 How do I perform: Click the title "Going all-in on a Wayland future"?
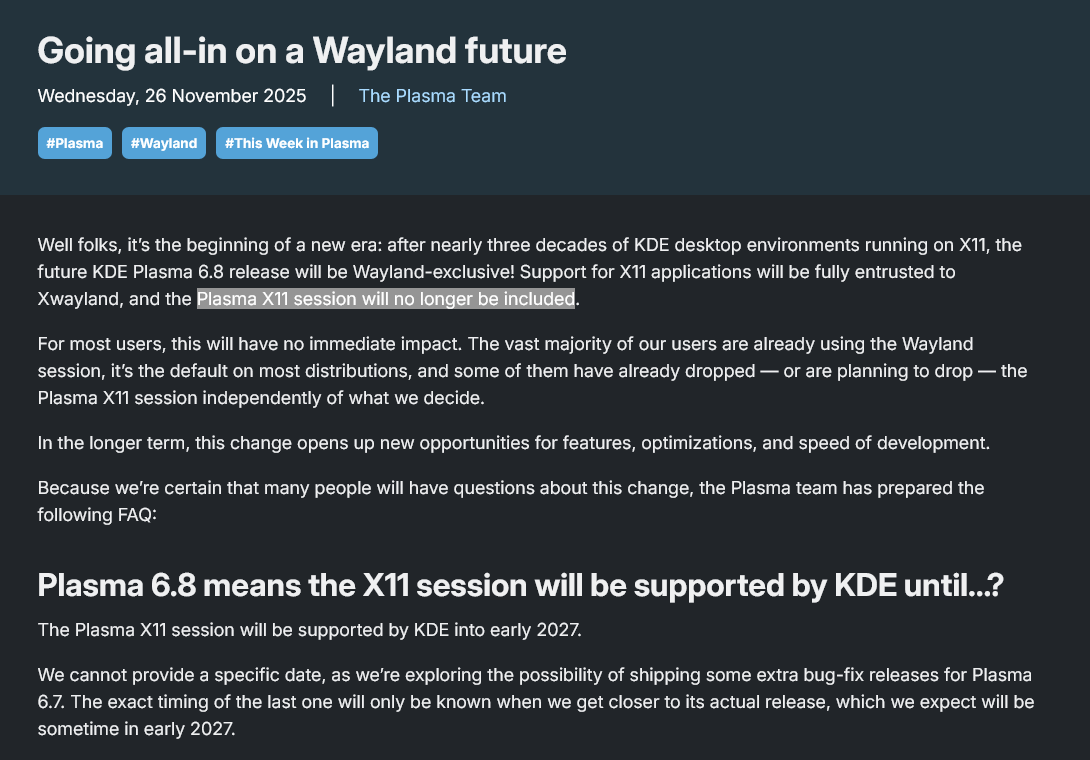(x=302, y=50)
